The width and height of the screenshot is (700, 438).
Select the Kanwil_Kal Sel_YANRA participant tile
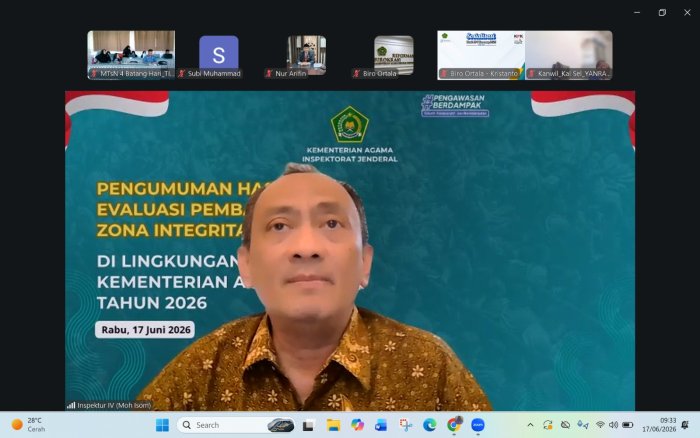pyautogui.click(x=569, y=55)
